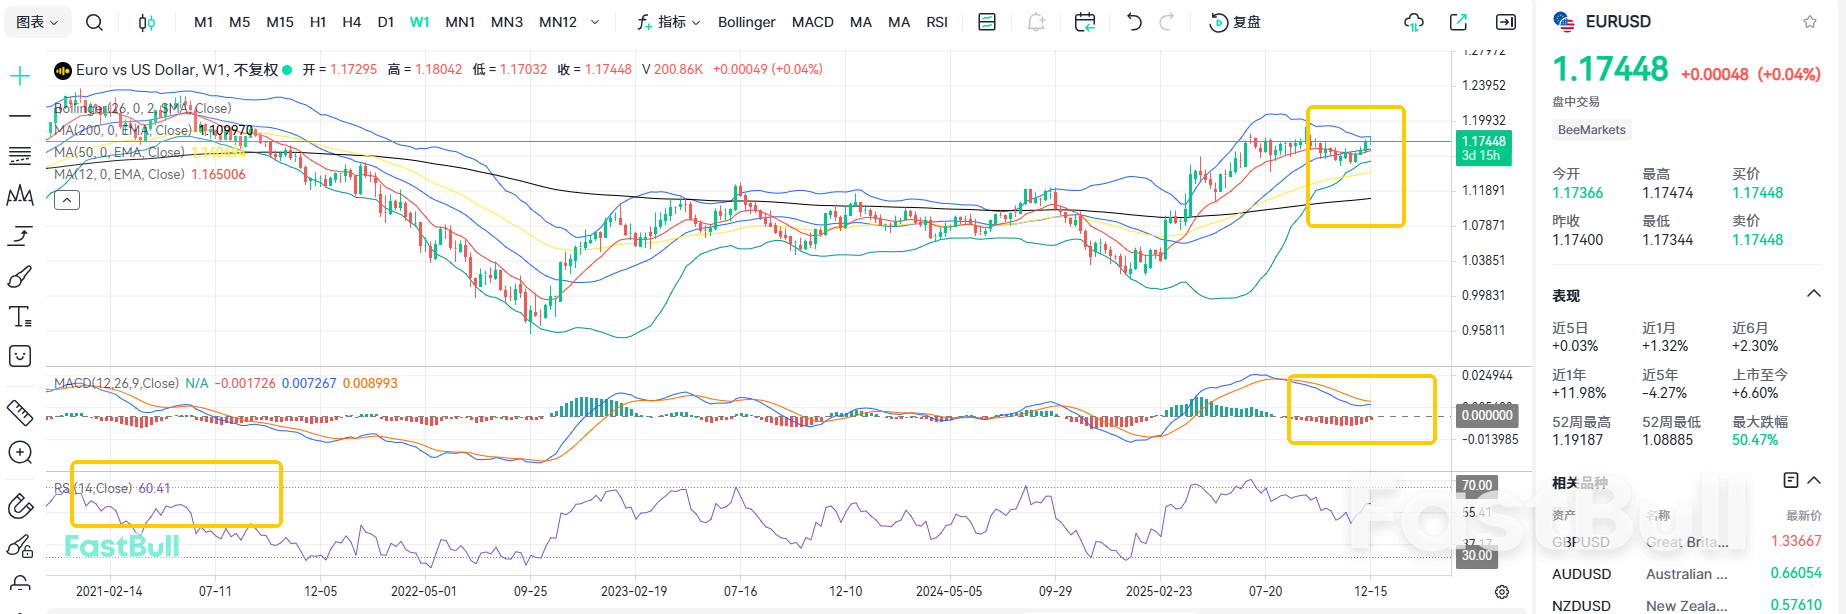Pick the Fibonacci retracement drawing tool
1846x614 pixels.
[20, 156]
